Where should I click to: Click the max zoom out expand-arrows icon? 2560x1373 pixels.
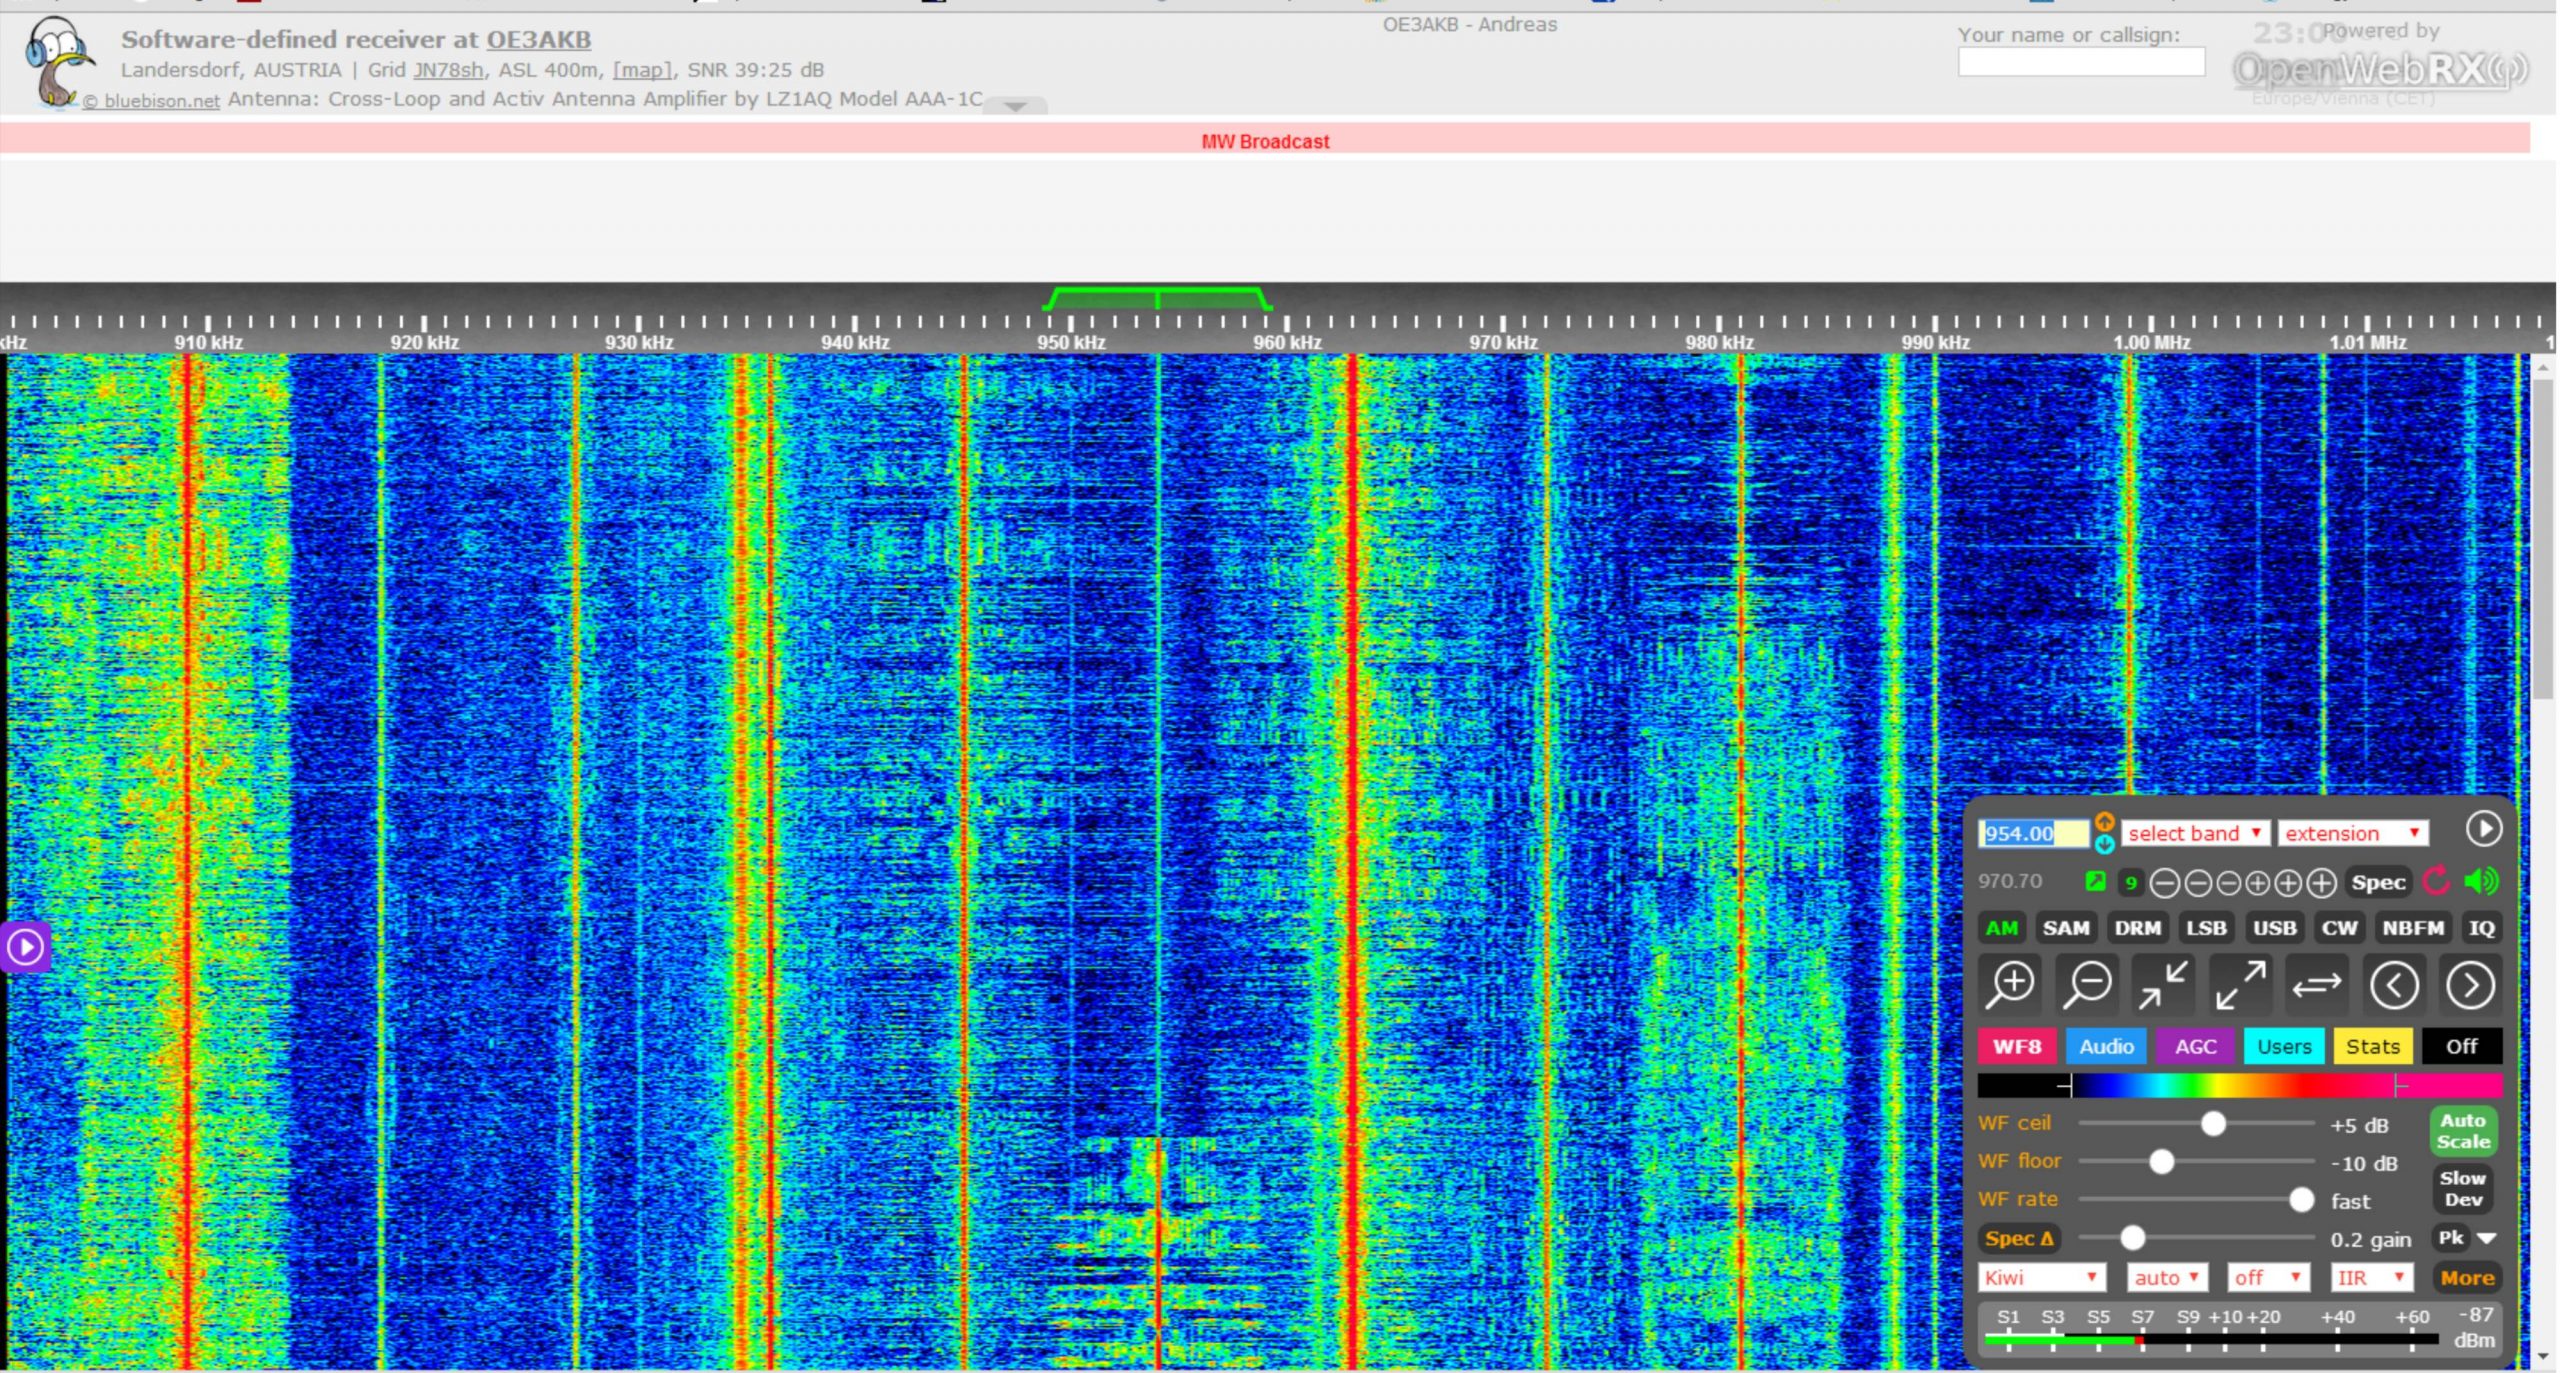pos(2240,985)
